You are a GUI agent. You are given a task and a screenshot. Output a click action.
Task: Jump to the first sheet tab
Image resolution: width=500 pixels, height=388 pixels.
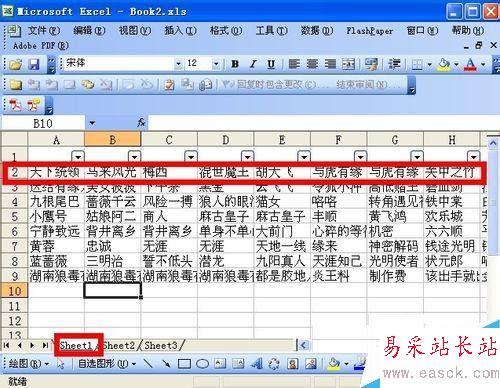tap(6, 345)
